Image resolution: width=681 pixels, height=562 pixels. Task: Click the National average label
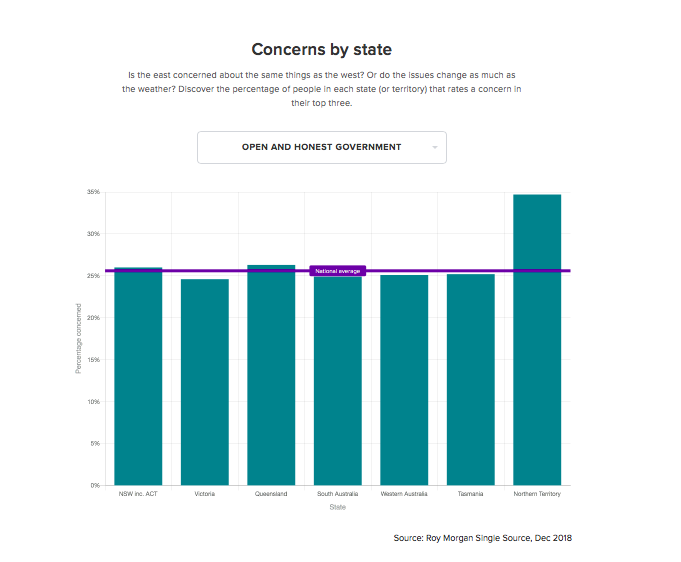338,271
